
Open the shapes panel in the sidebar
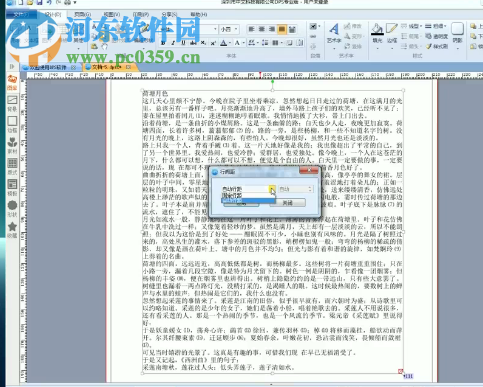coord(12,208)
